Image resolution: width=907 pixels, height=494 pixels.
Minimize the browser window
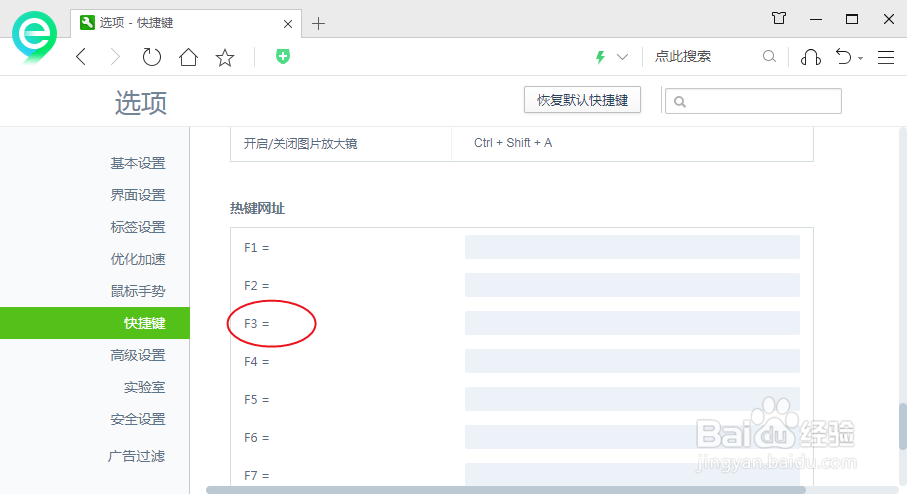(x=816, y=19)
